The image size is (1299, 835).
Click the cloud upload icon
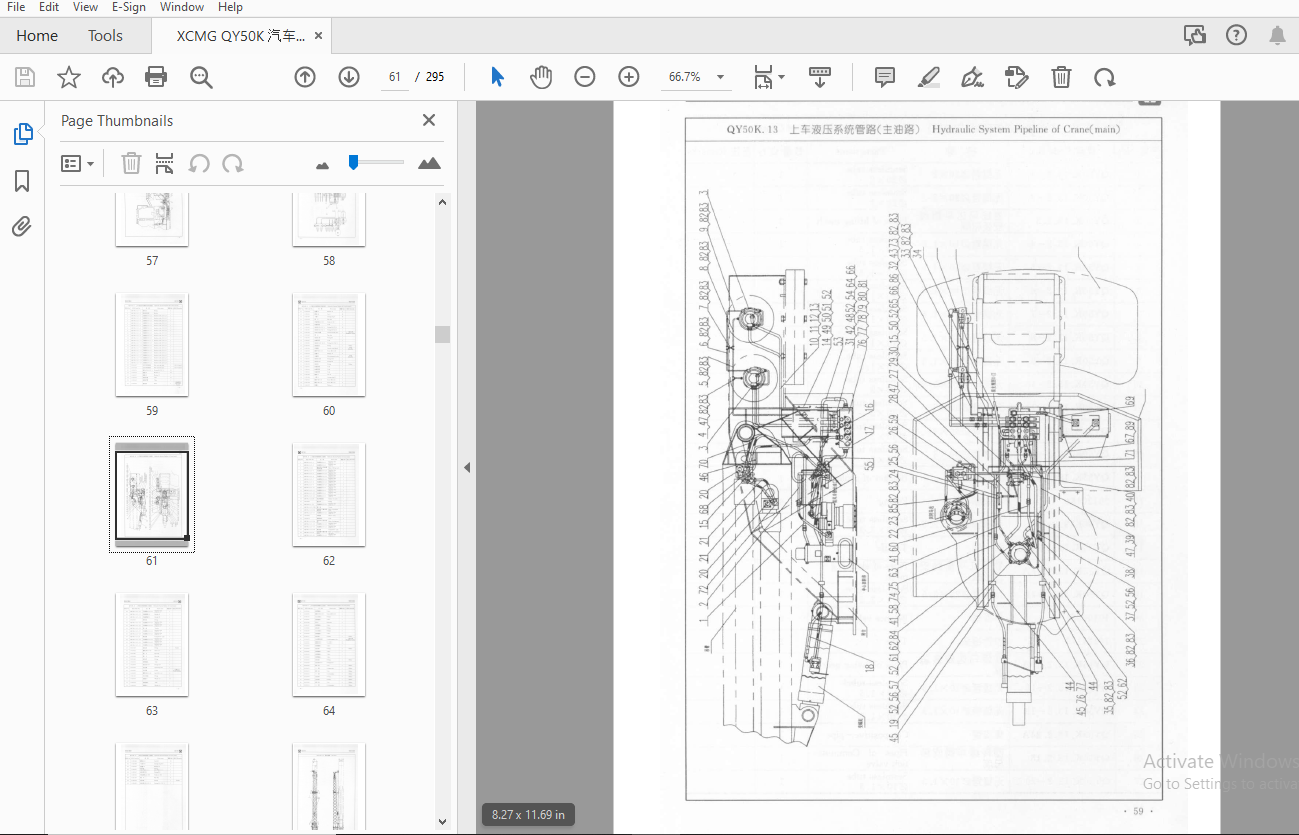113,77
